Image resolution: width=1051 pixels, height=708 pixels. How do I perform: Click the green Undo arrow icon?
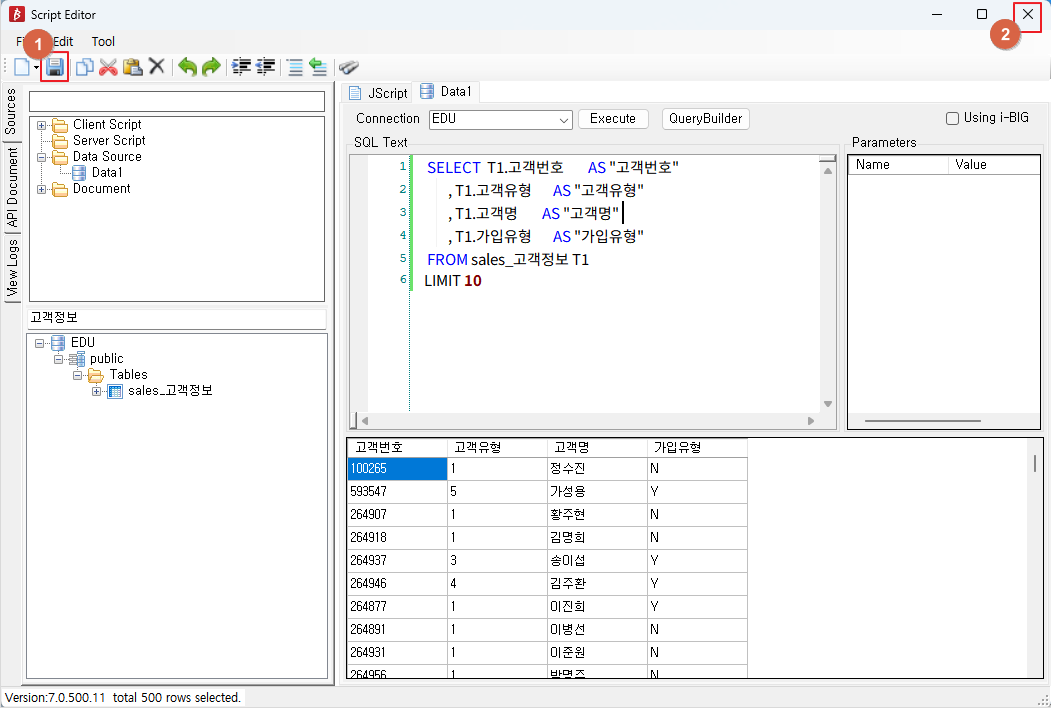pyautogui.click(x=188, y=67)
